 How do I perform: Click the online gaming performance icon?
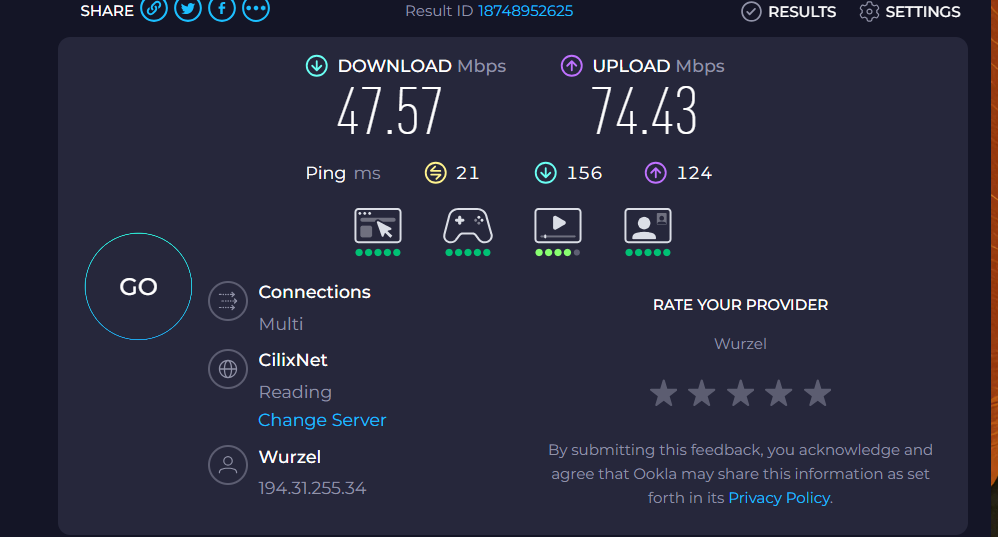tap(468, 226)
